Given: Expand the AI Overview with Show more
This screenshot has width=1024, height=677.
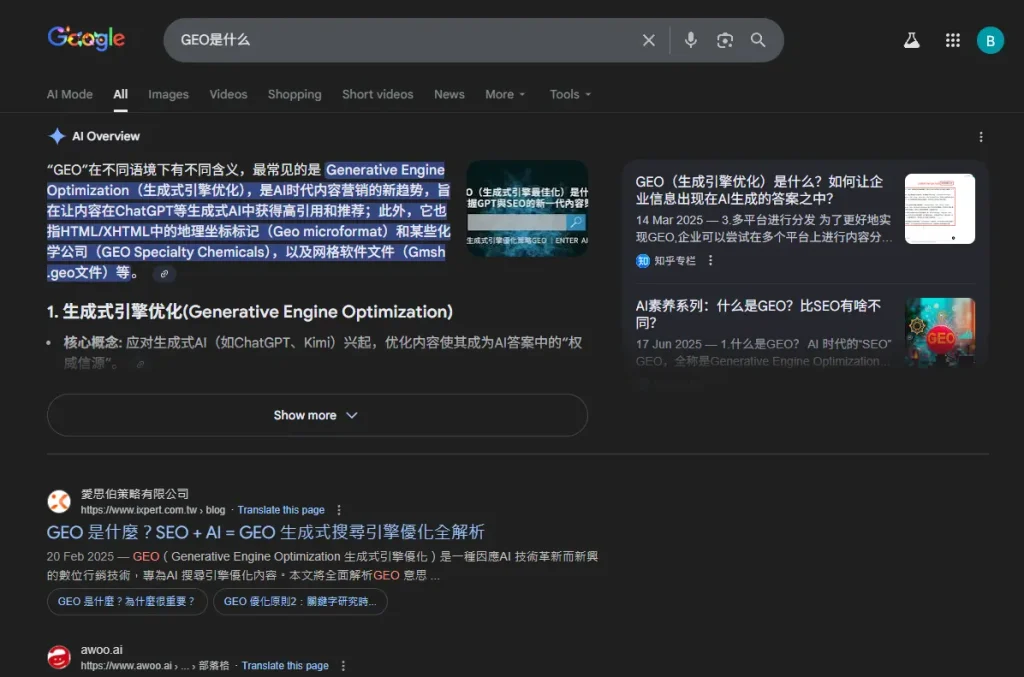Looking at the screenshot, I should coord(316,415).
